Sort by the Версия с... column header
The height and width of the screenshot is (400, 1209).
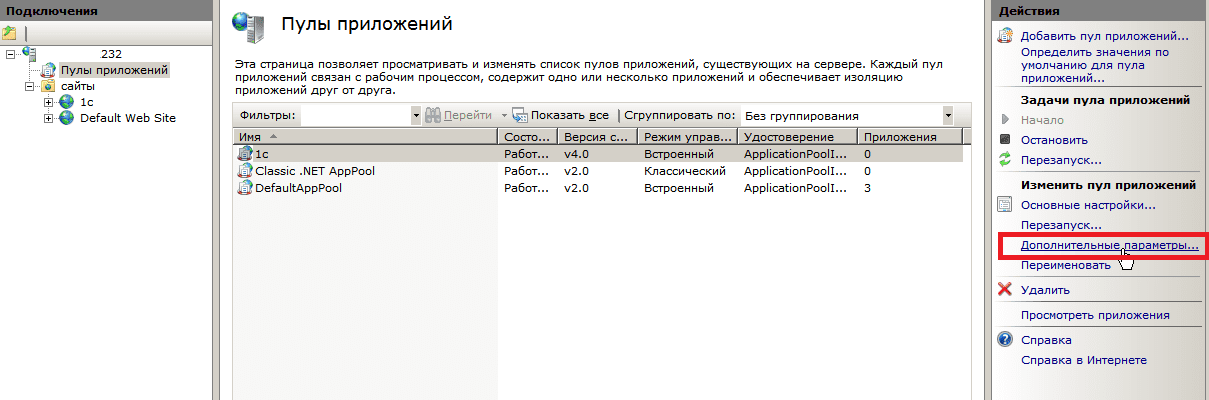pyautogui.click(x=597, y=136)
